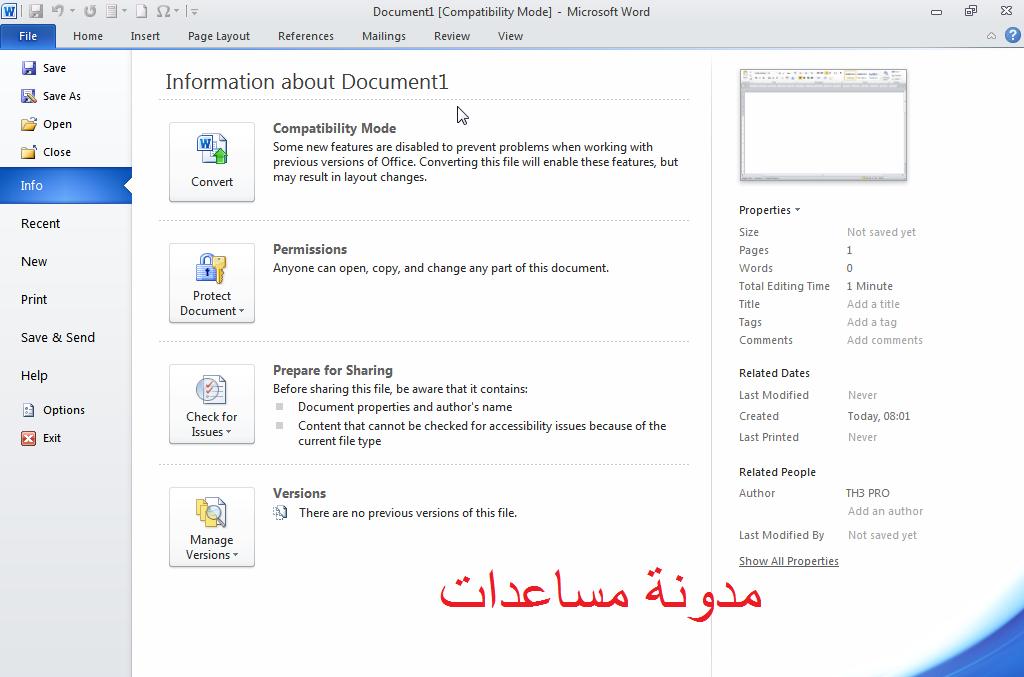Open the arrow next to the document lines icon

coord(124,11)
